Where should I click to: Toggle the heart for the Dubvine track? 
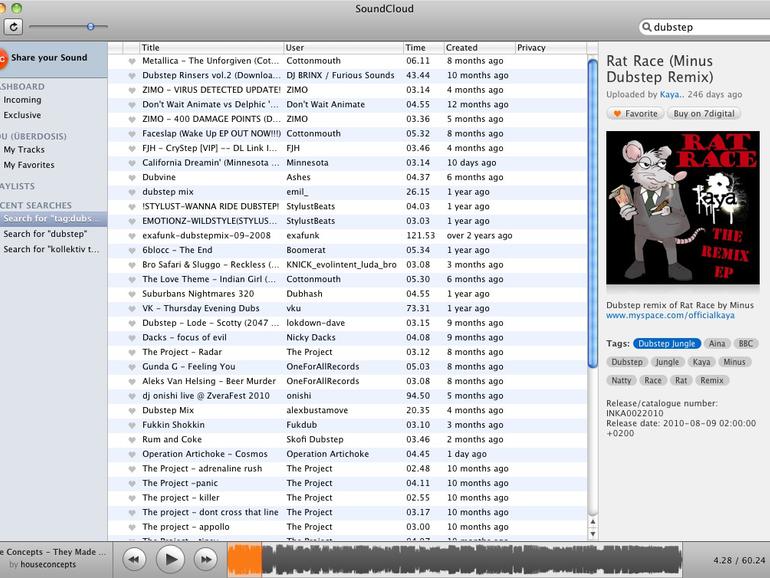(132, 178)
